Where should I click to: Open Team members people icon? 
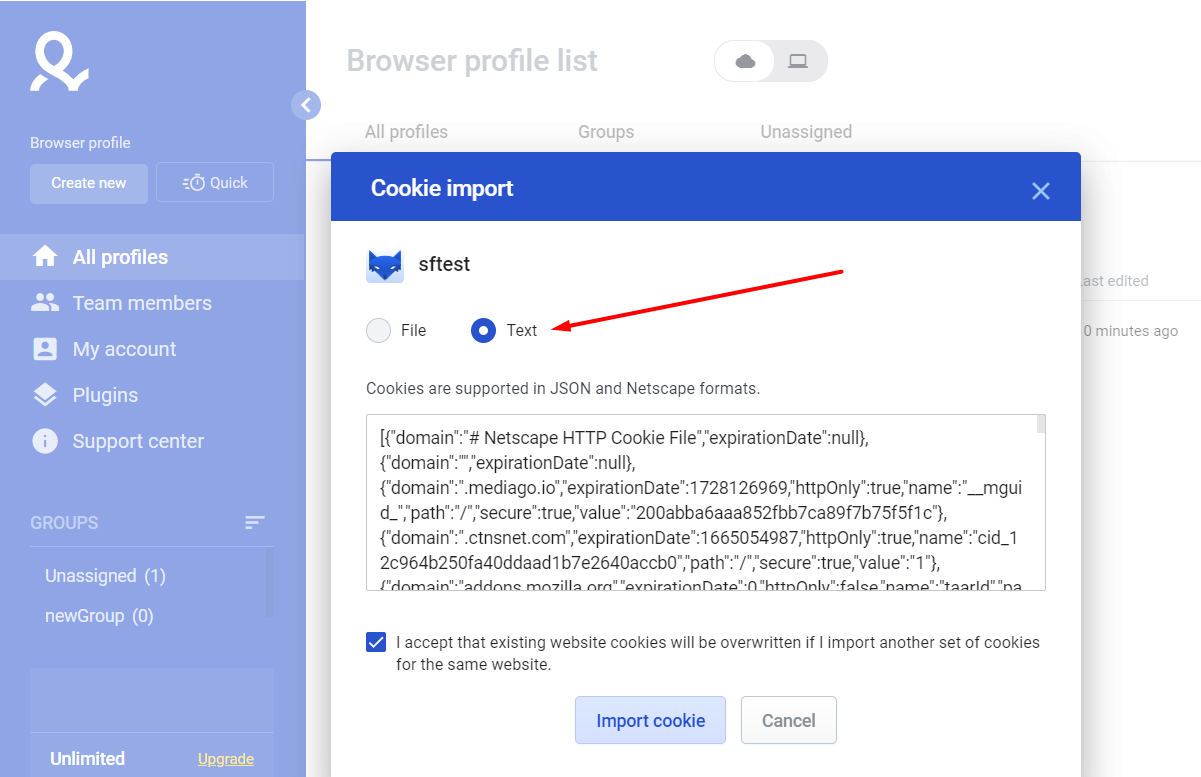point(45,303)
